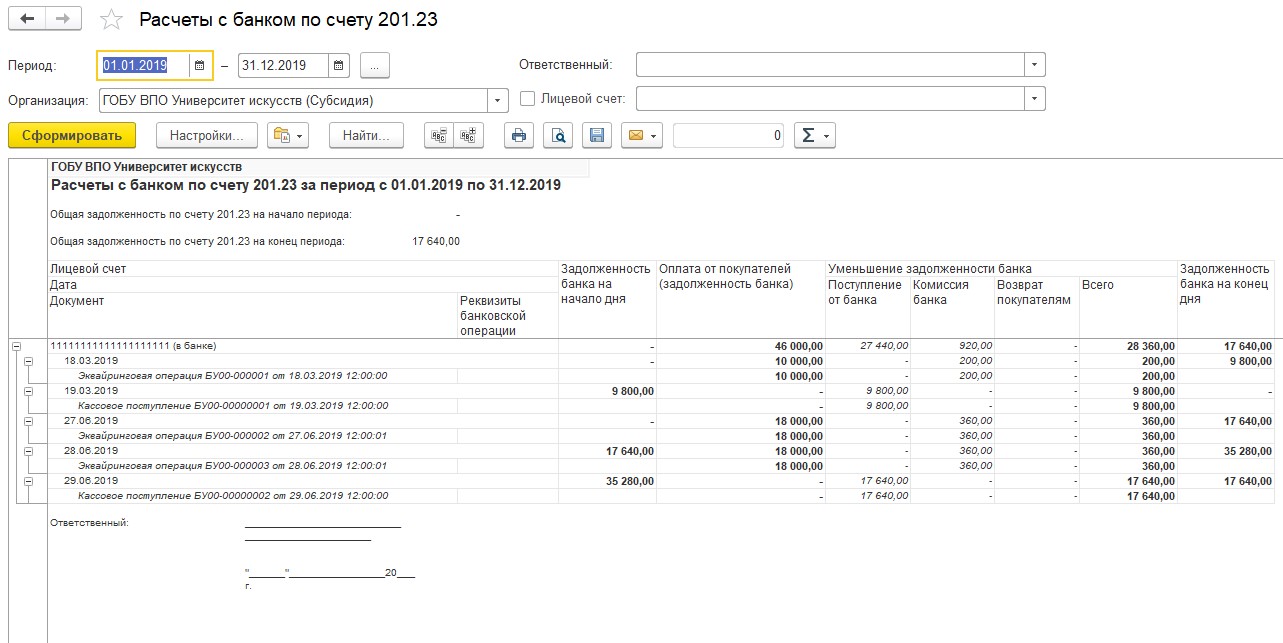Open print preview icon
Viewport: 1283px width, 643px height.
tap(558, 135)
